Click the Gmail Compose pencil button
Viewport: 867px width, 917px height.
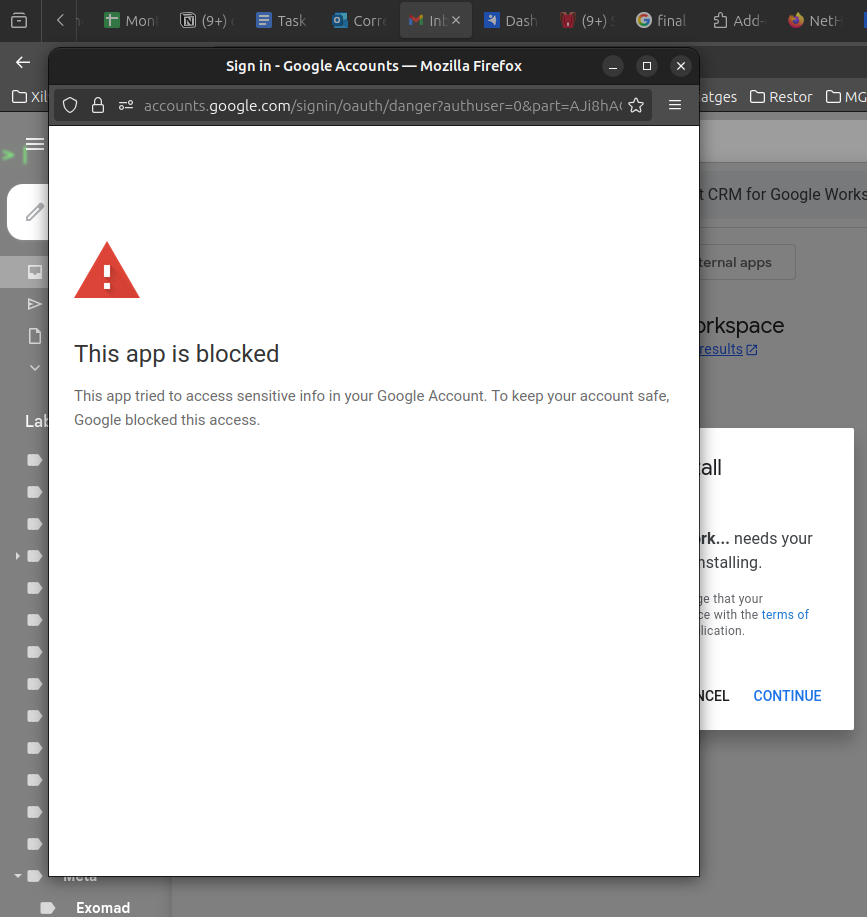click(x=28, y=212)
